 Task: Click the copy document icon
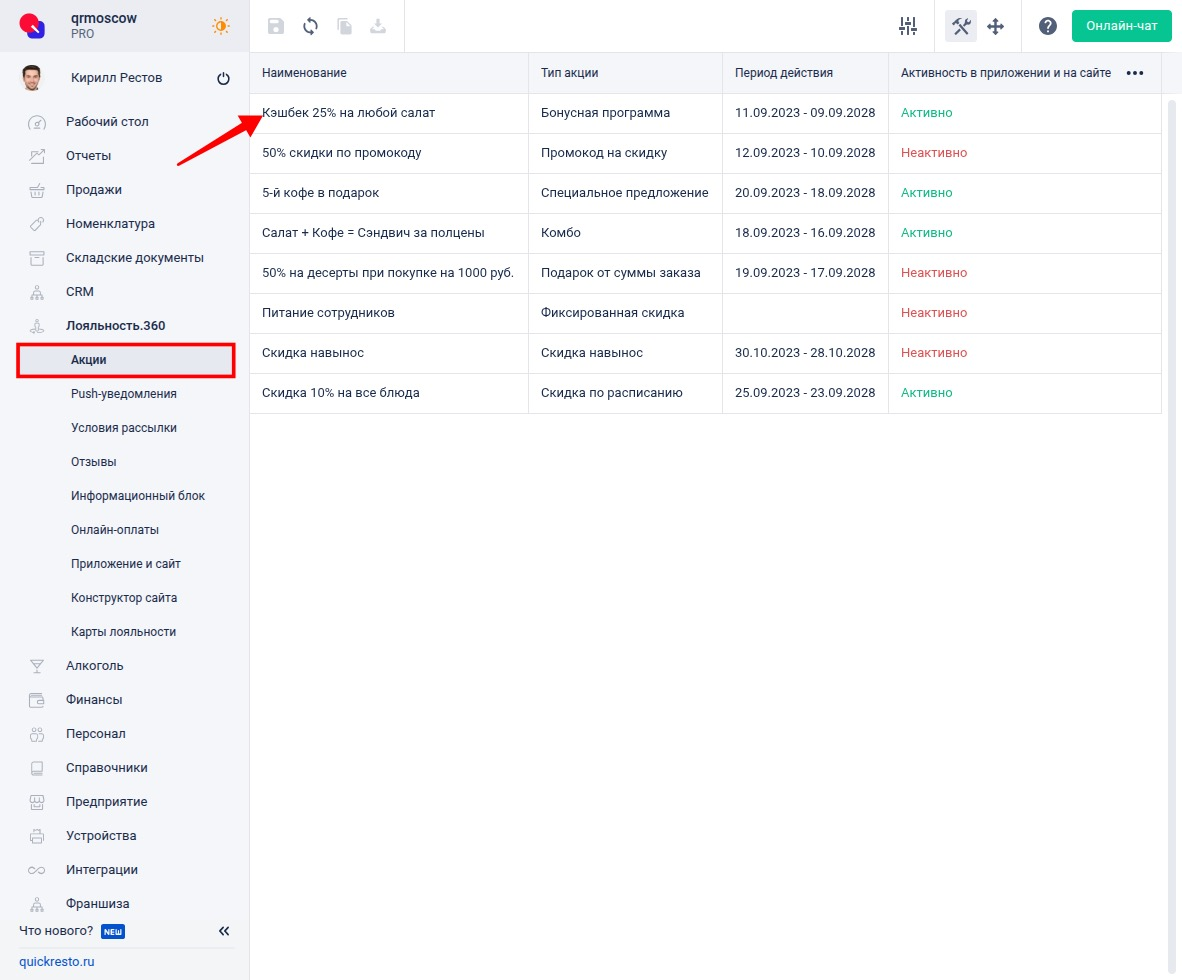(x=344, y=26)
